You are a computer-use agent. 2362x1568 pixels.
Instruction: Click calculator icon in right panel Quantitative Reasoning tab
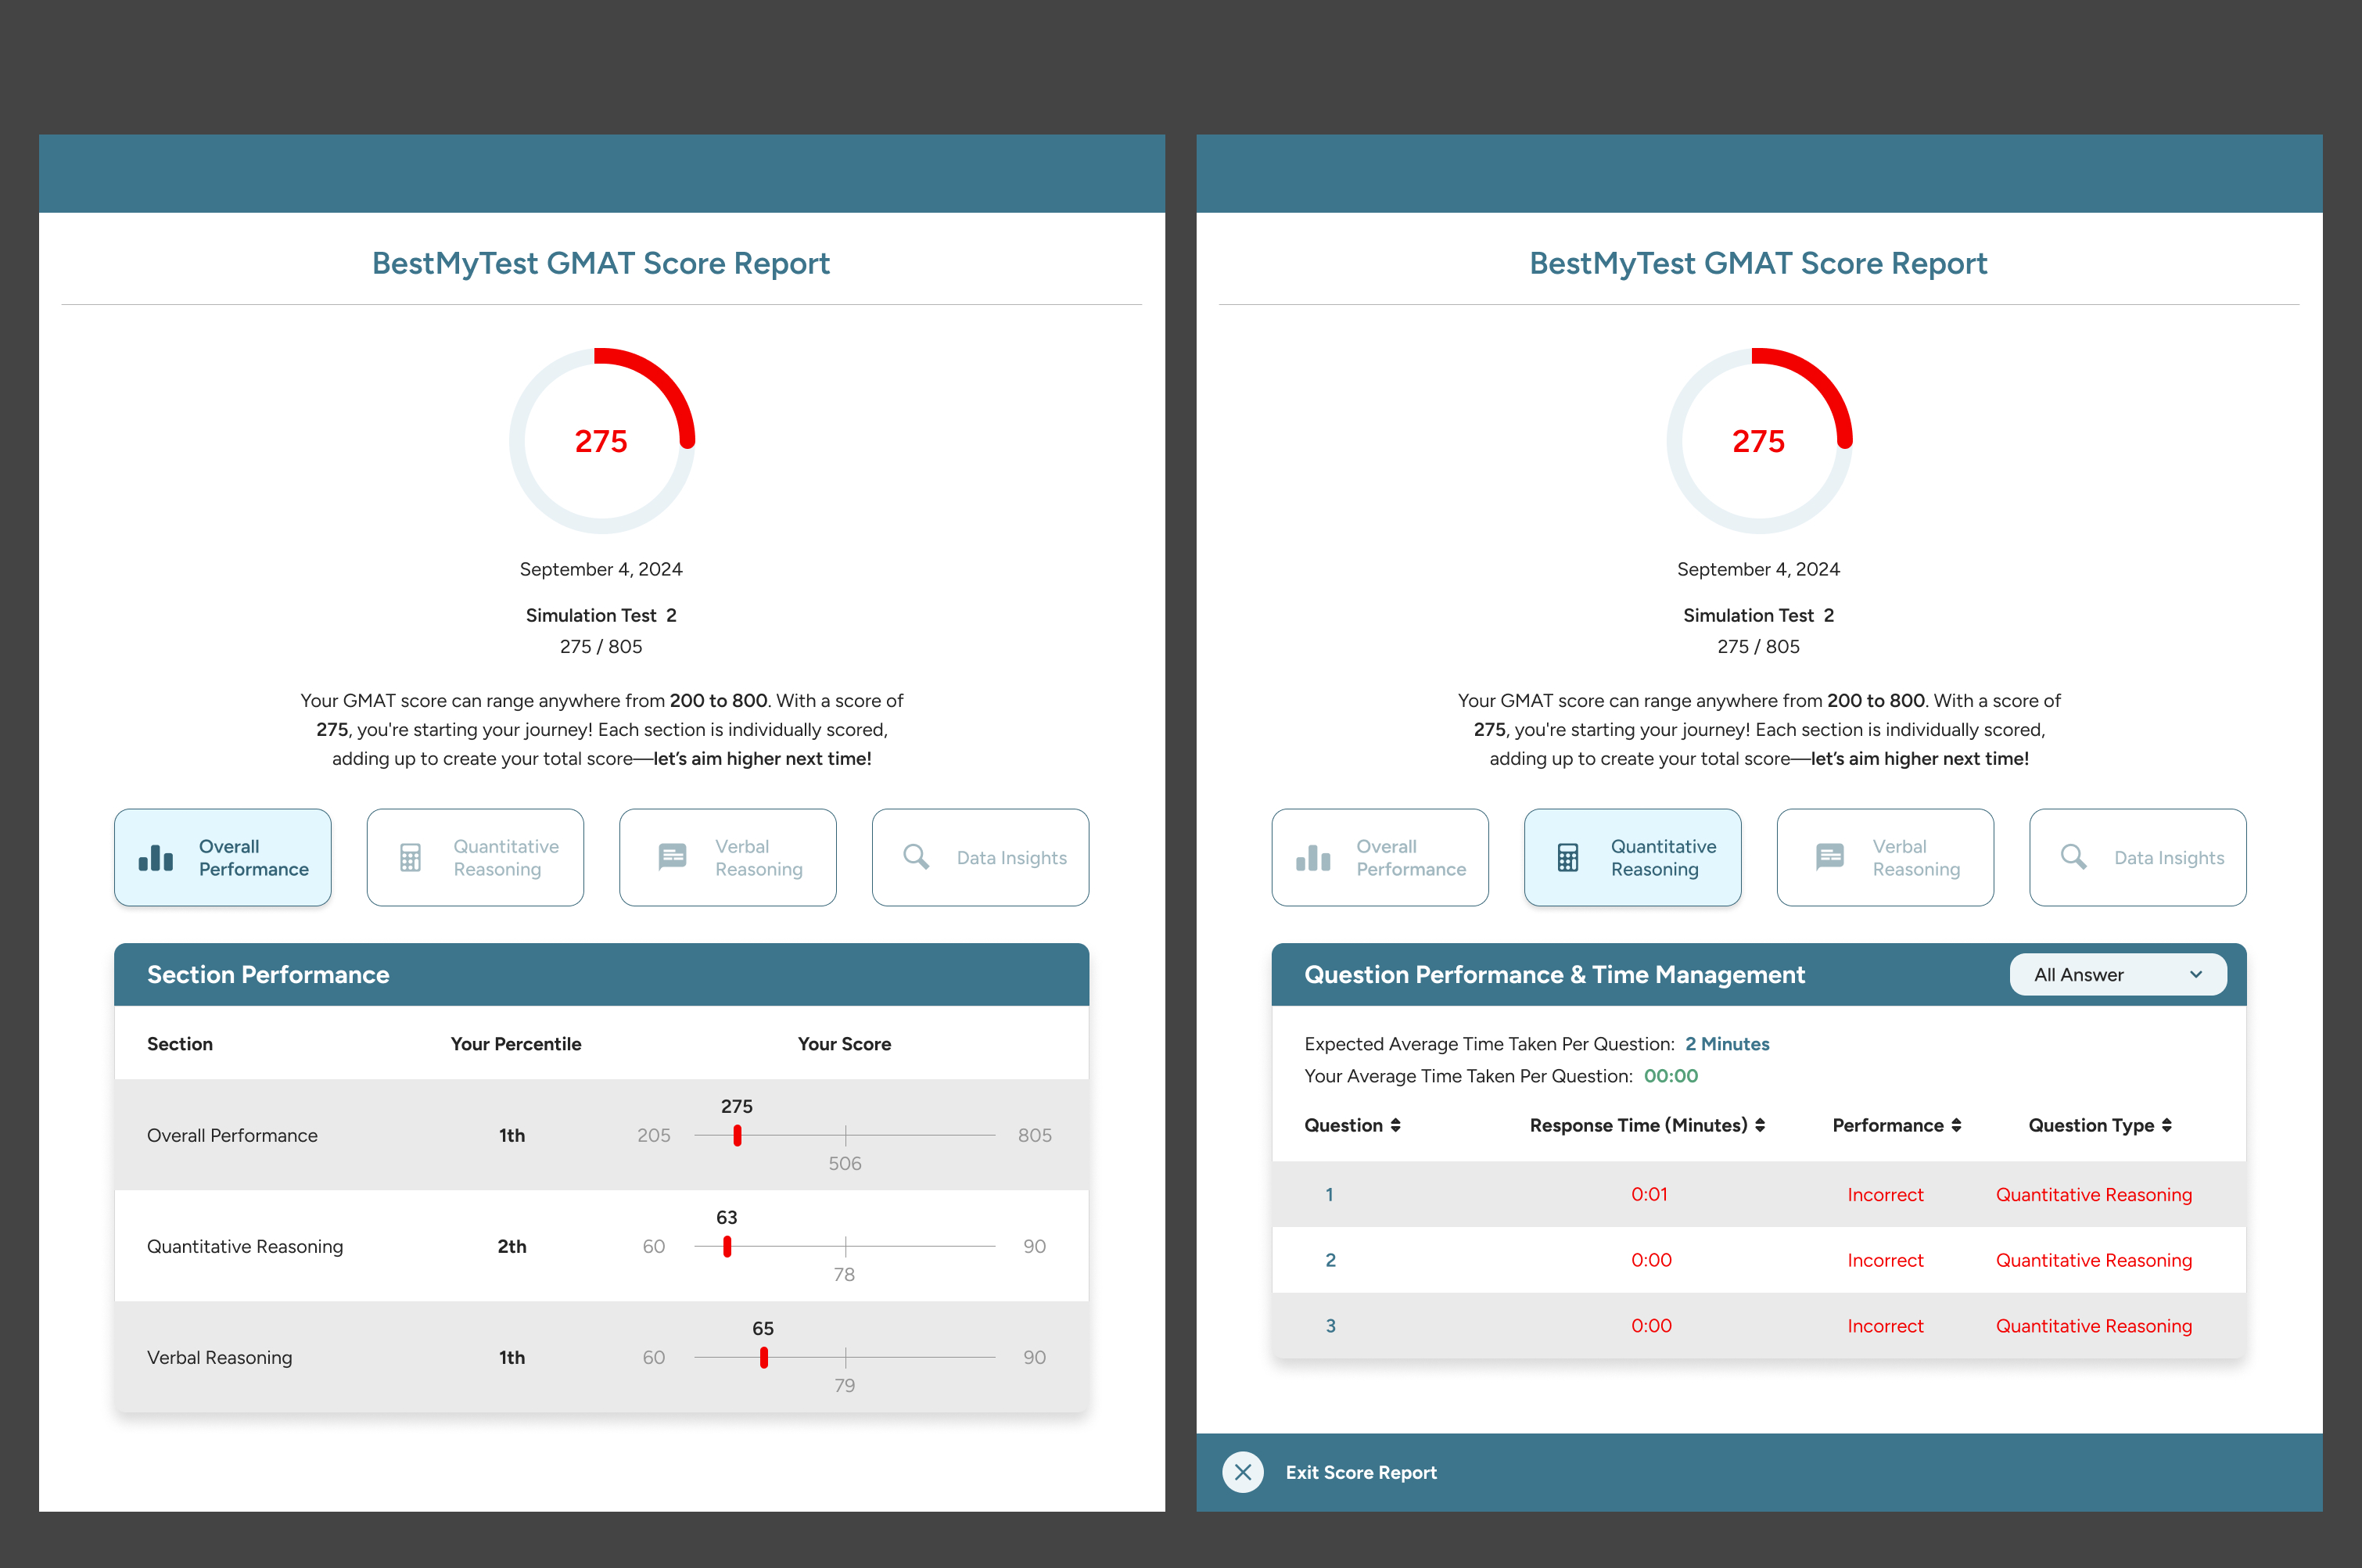(x=1568, y=858)
